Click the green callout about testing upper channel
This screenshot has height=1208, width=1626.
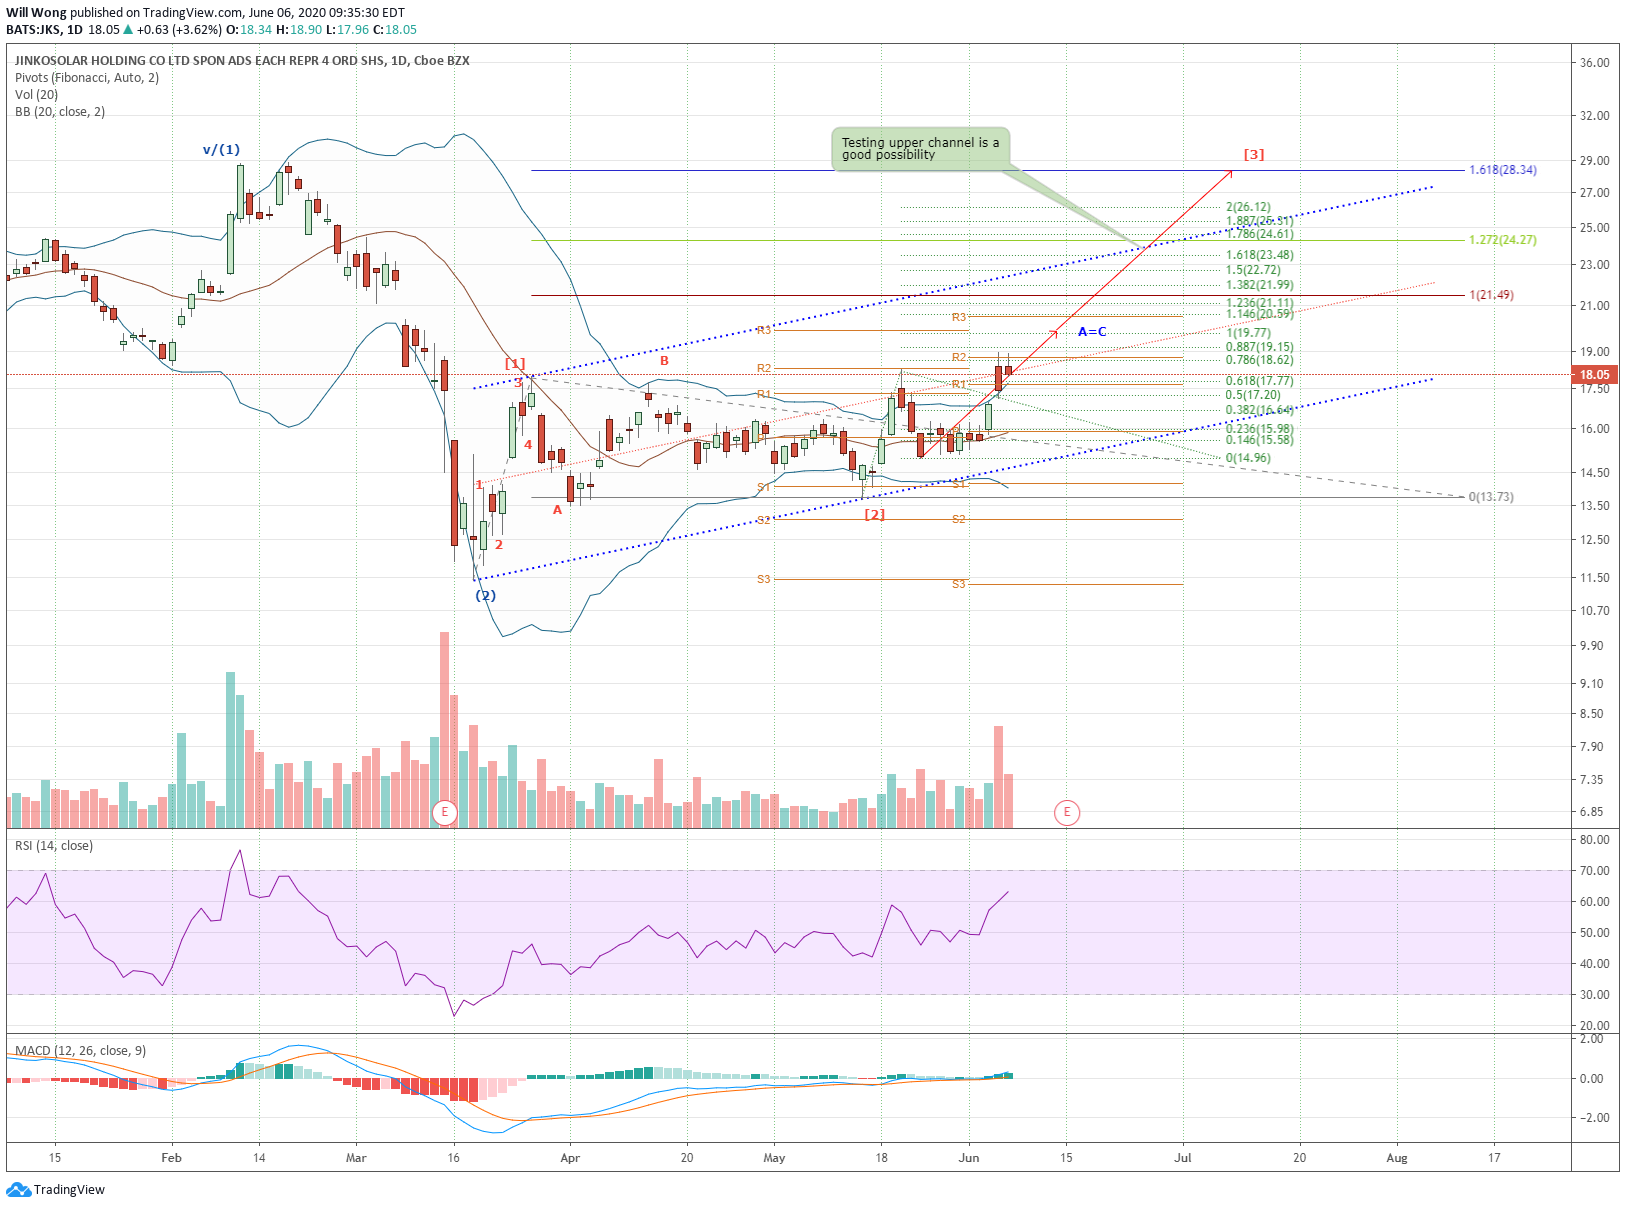pos(920,149)
